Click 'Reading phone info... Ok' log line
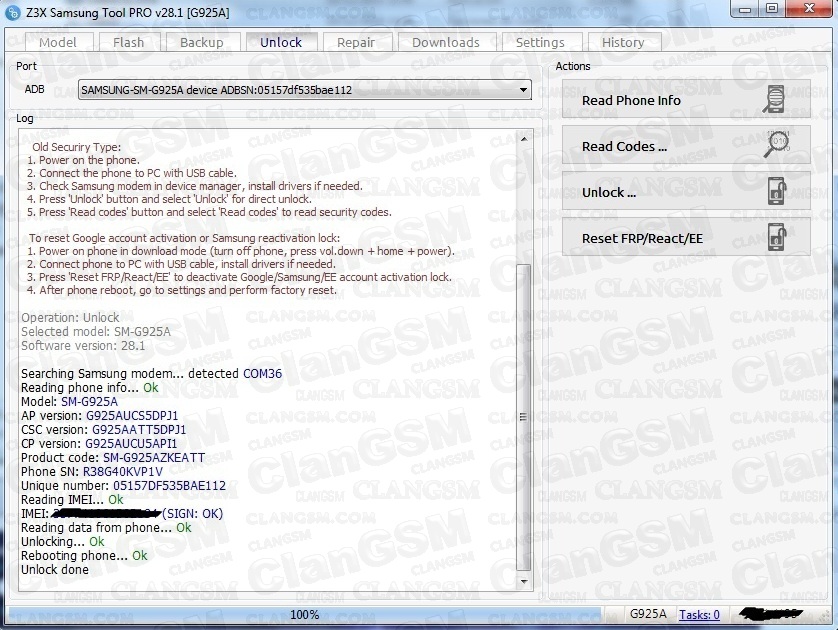 click(90, 387)
